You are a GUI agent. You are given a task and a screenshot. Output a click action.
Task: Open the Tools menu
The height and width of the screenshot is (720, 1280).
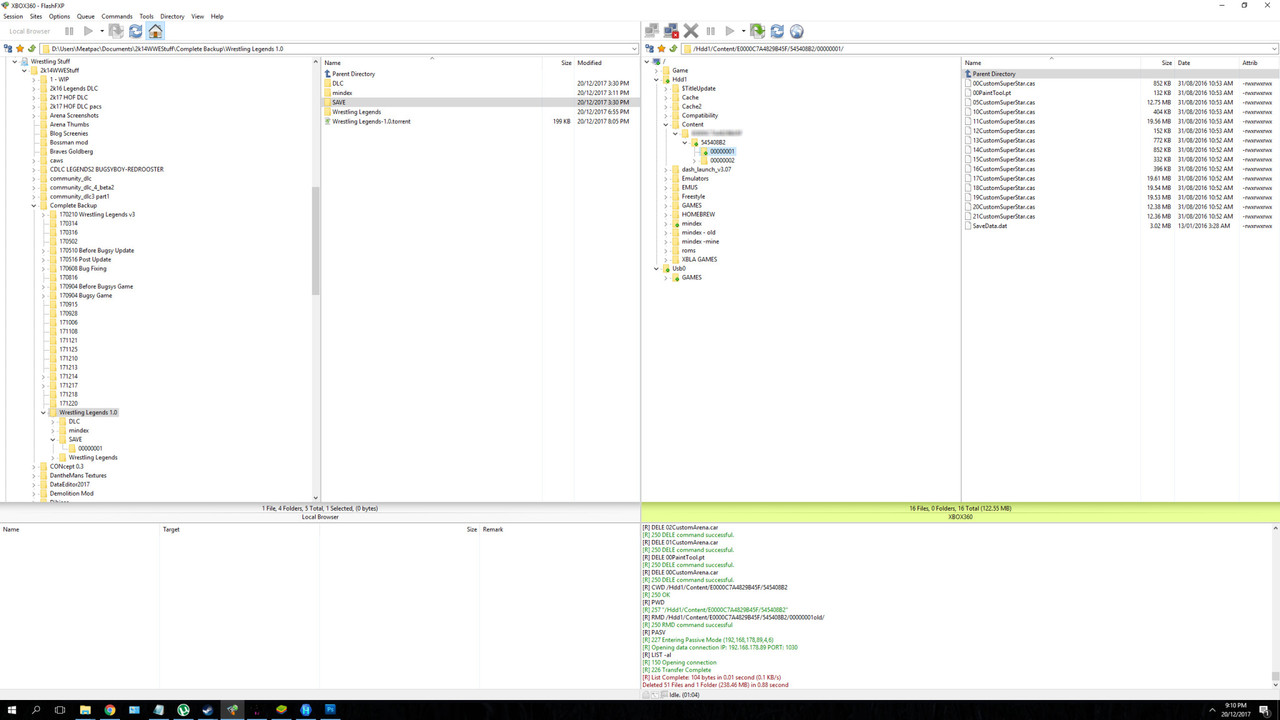[x=147, y=16]
